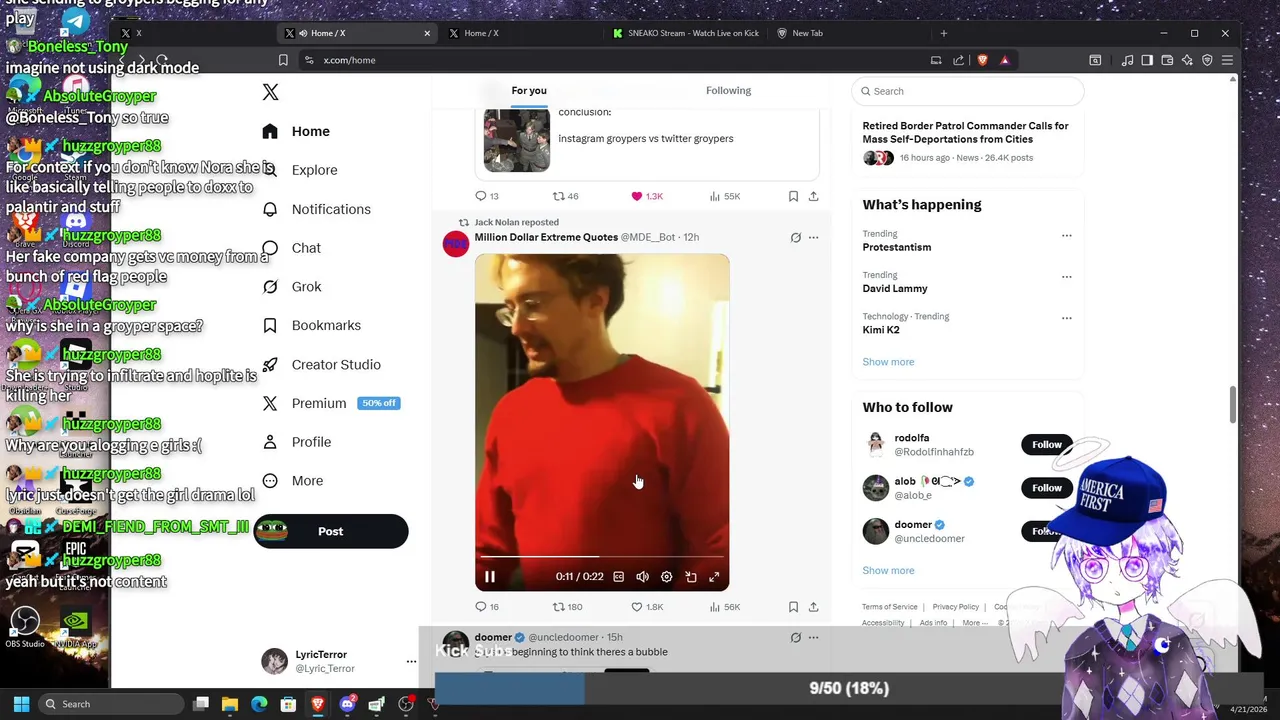Open Brave playlist music note icon
1280x720 pixels.
1127,60
